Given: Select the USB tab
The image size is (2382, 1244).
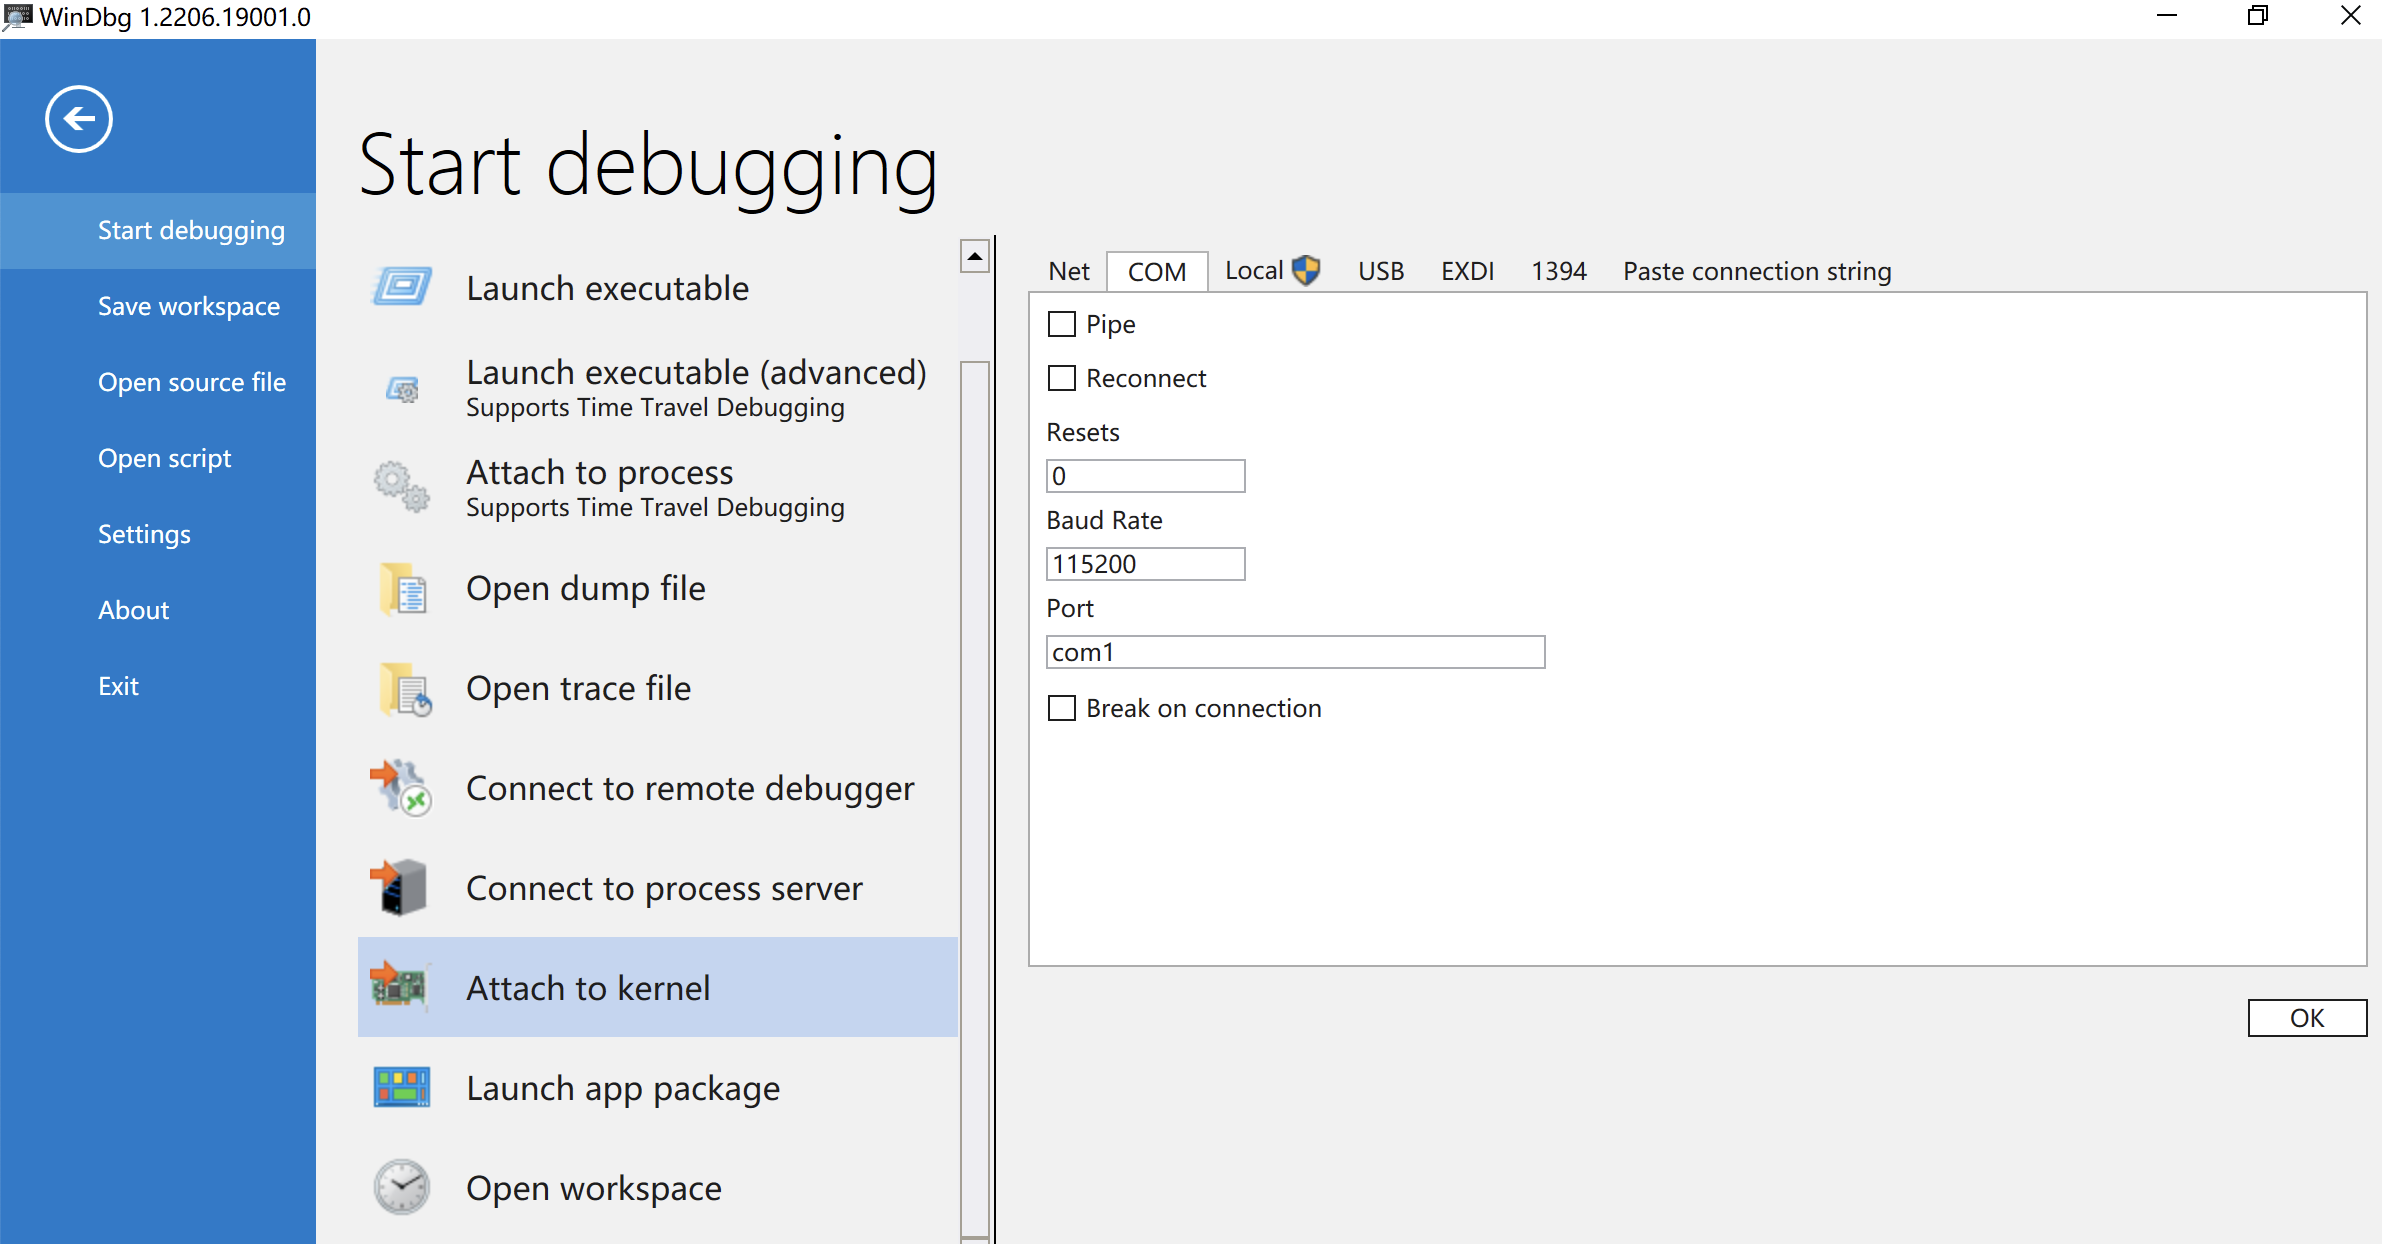Looking at the screenshot, I should point(1378,271).
